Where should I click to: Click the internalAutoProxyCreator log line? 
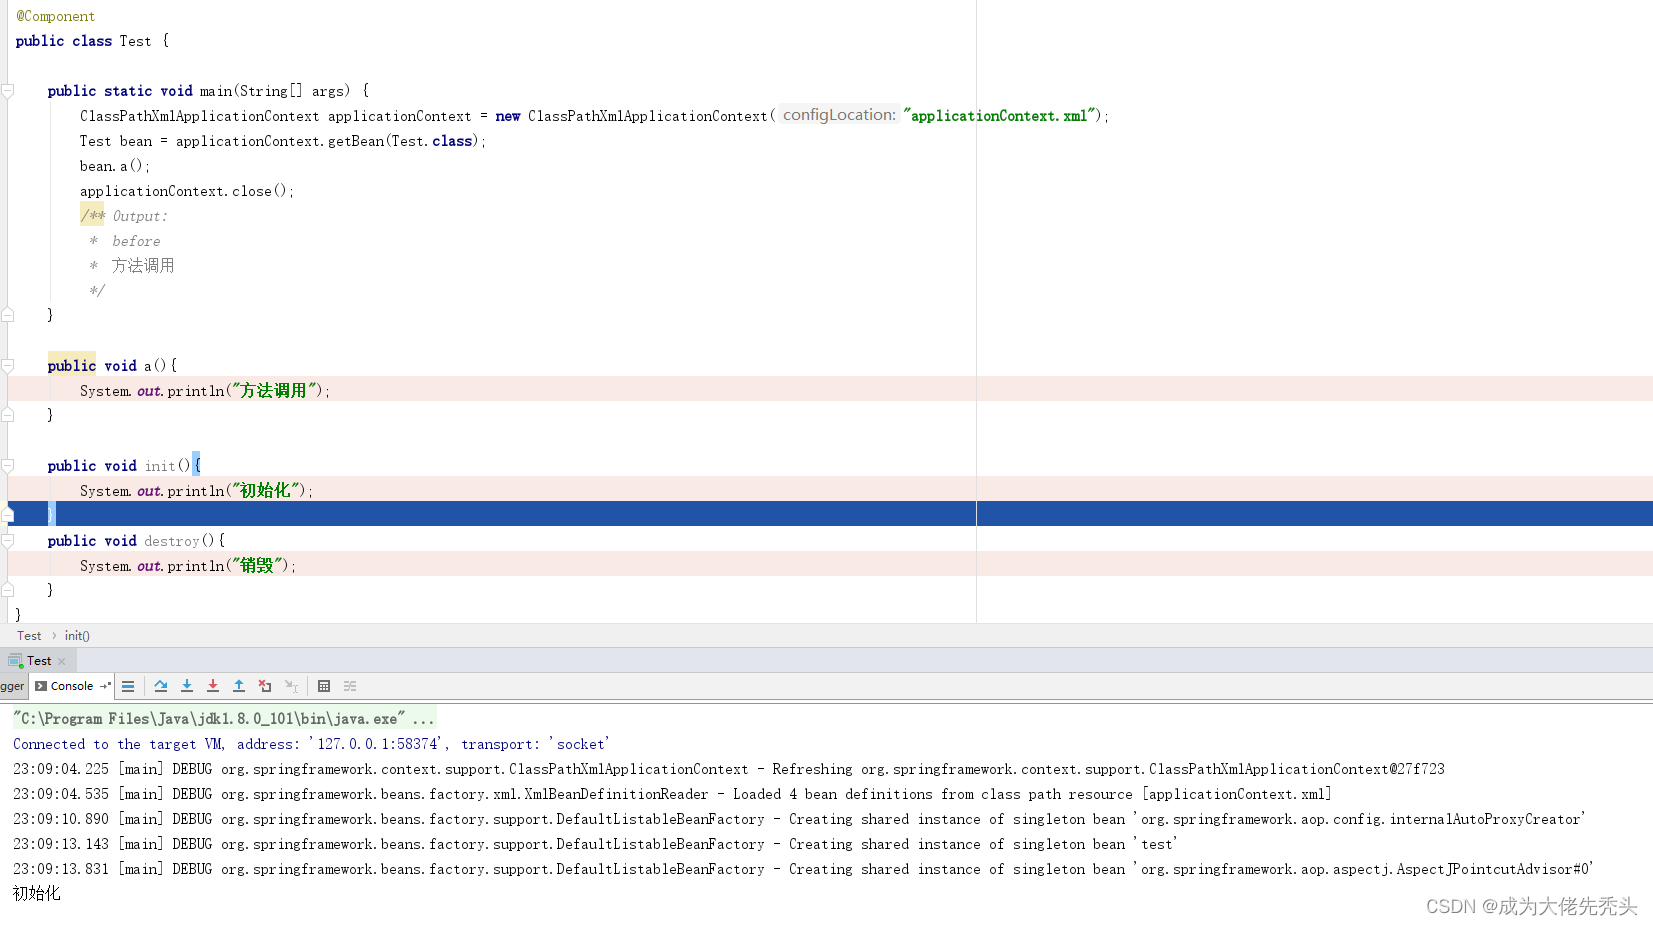coord(799,819)
